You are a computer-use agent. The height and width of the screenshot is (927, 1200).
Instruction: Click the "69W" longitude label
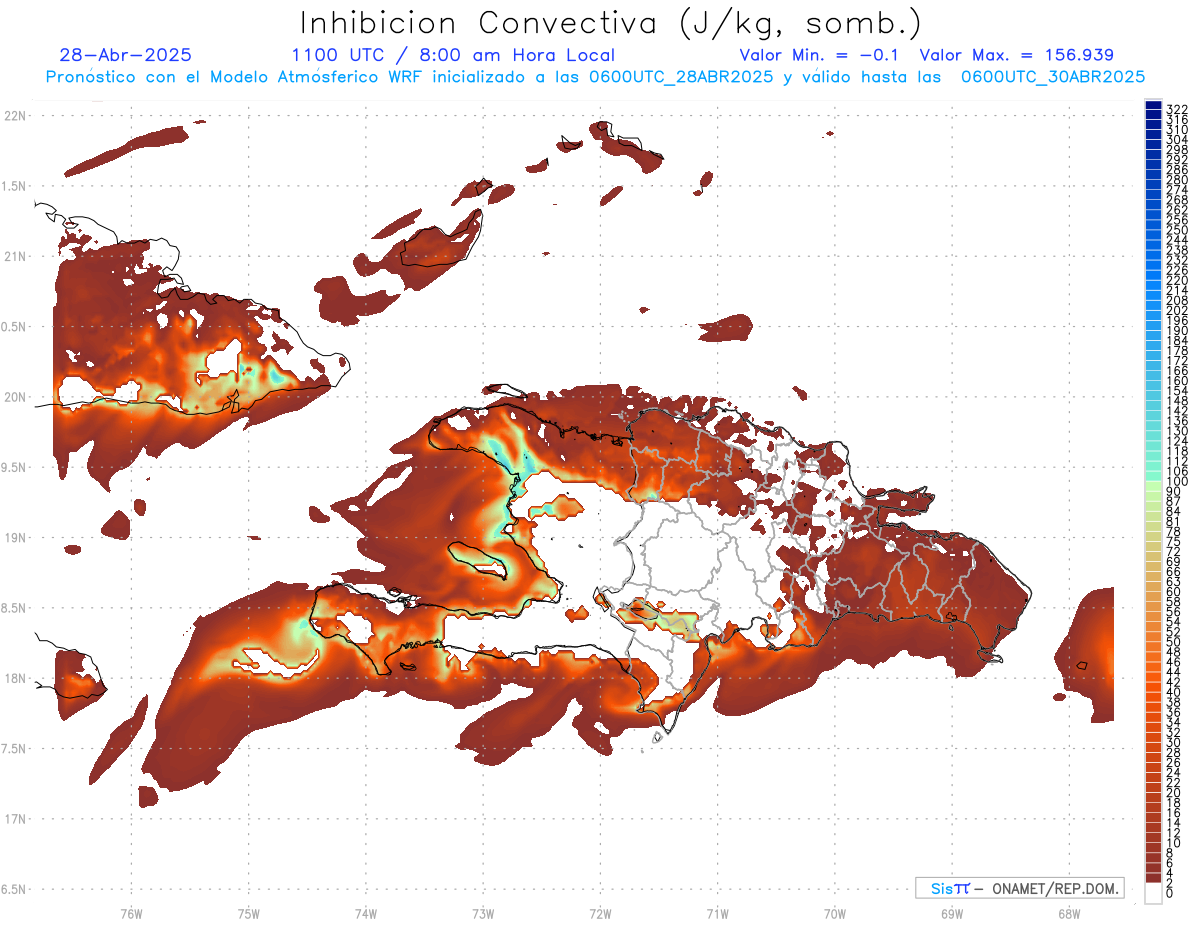pyautogui.click(x=952, y=913)
